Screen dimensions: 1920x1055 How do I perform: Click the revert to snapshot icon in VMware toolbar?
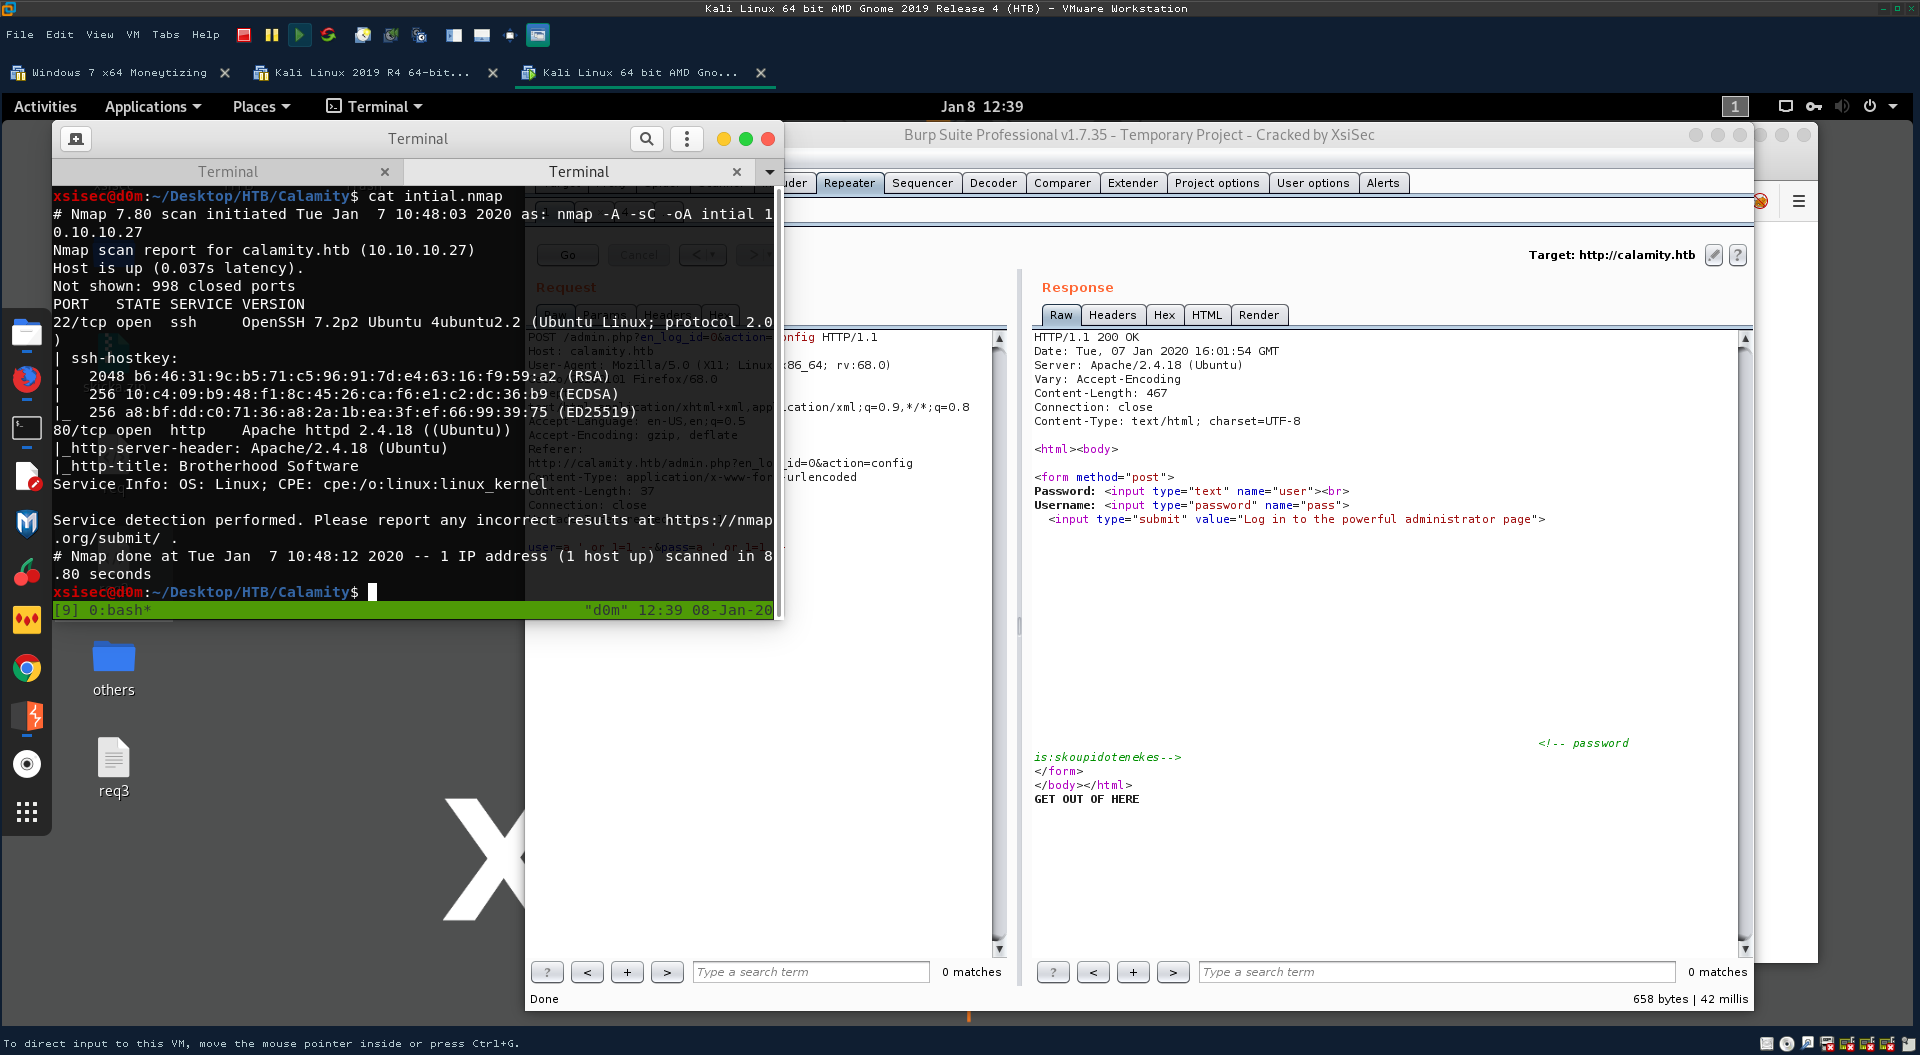(391, 35)
